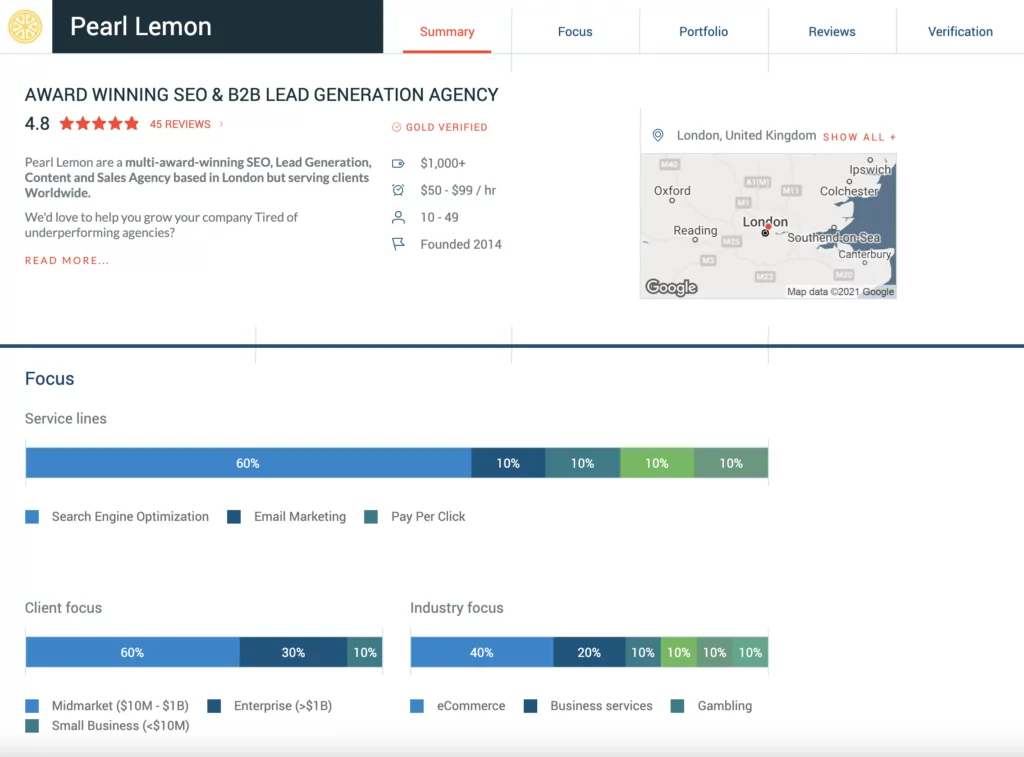Click the minimum project size tag icon
Viewport: 1024px width, 757px height.
(398, 163)
